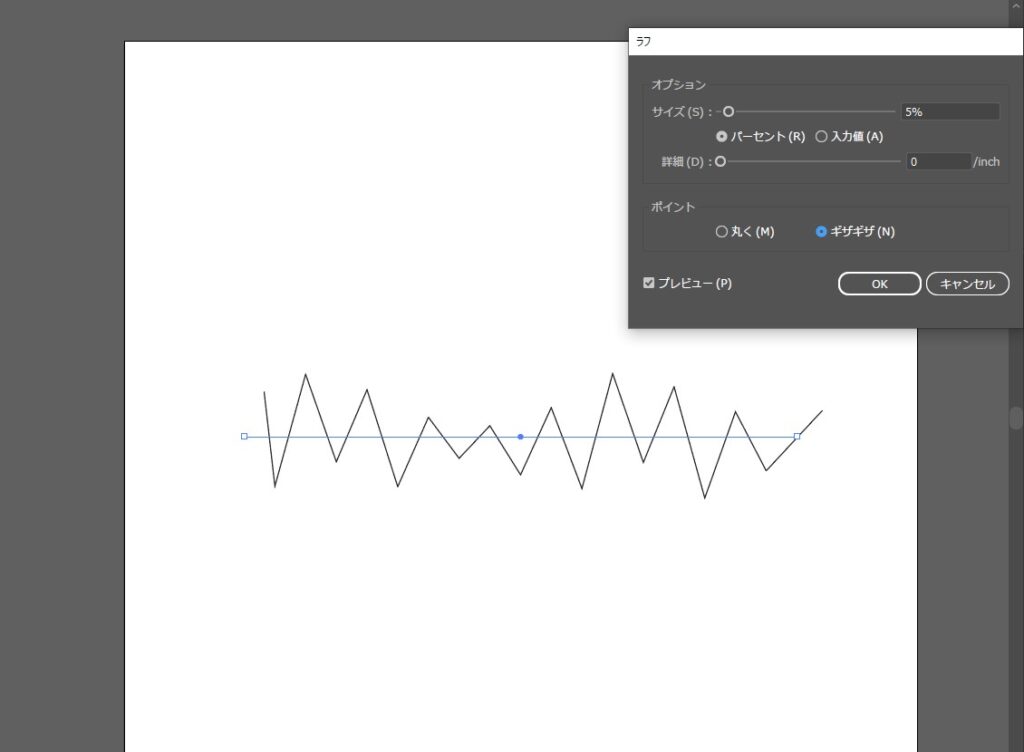
Task: Click the 詳細 value field showing 0
Action: [x=938, y=161]
